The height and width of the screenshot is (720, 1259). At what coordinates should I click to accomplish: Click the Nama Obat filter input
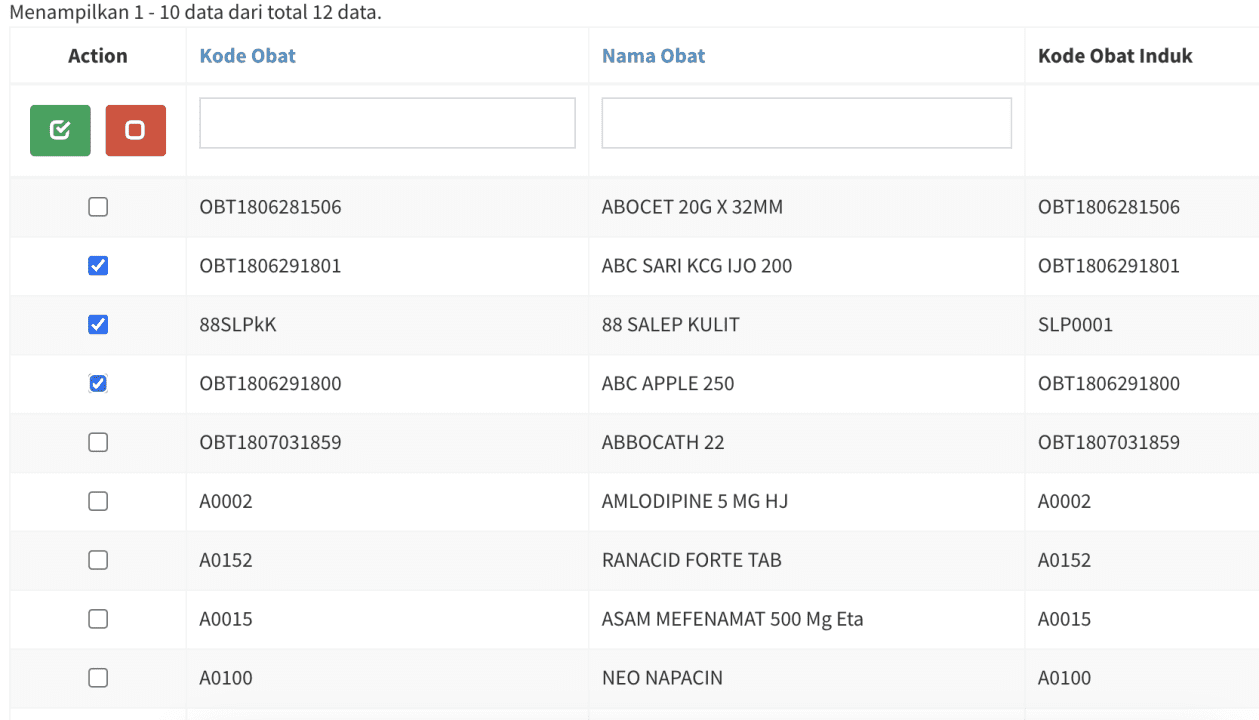[806, 123]
